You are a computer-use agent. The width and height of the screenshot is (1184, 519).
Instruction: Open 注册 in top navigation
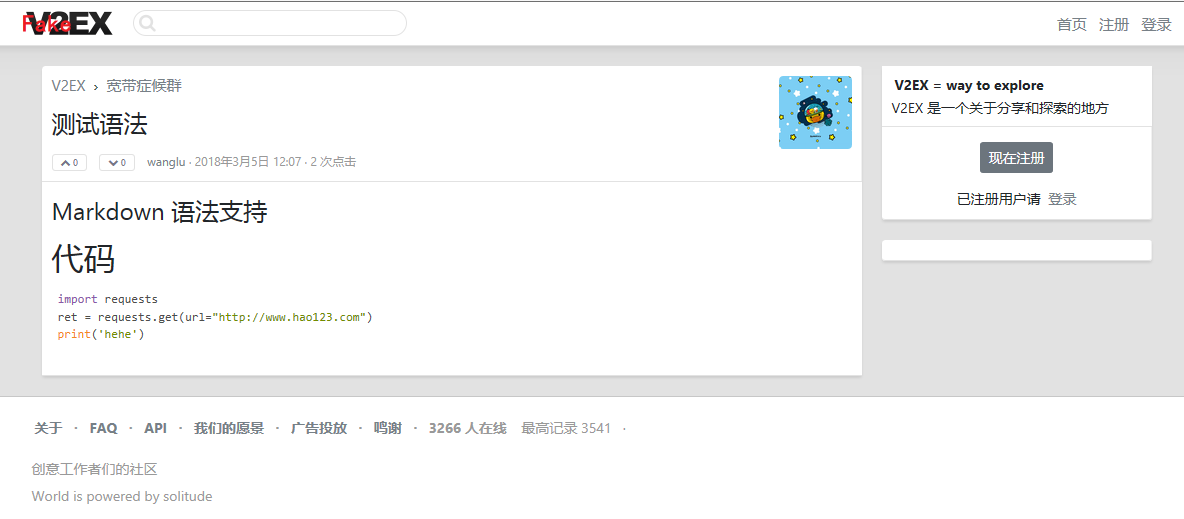click(1114, 25)
